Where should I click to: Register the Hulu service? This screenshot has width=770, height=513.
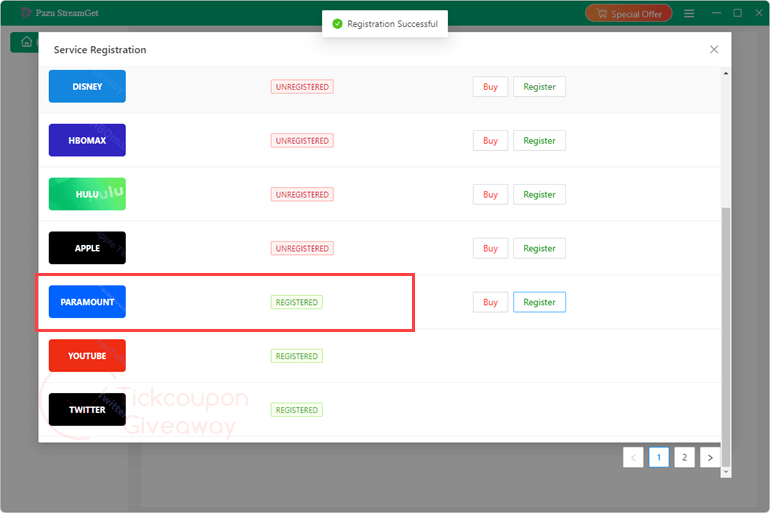point(539,194)
